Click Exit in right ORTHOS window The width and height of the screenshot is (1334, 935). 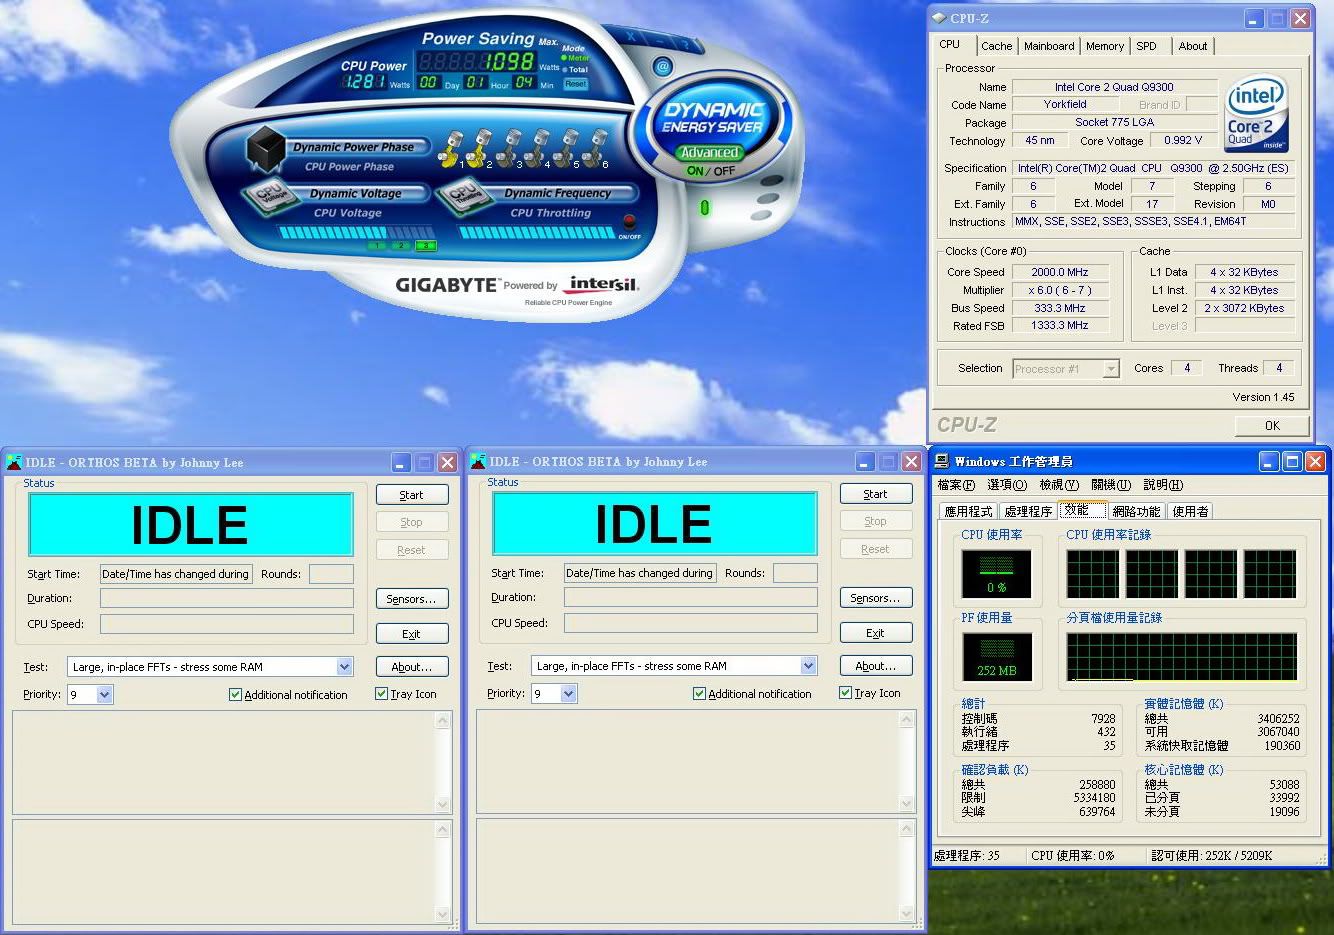pyautogui.click(x=876, y=633)
